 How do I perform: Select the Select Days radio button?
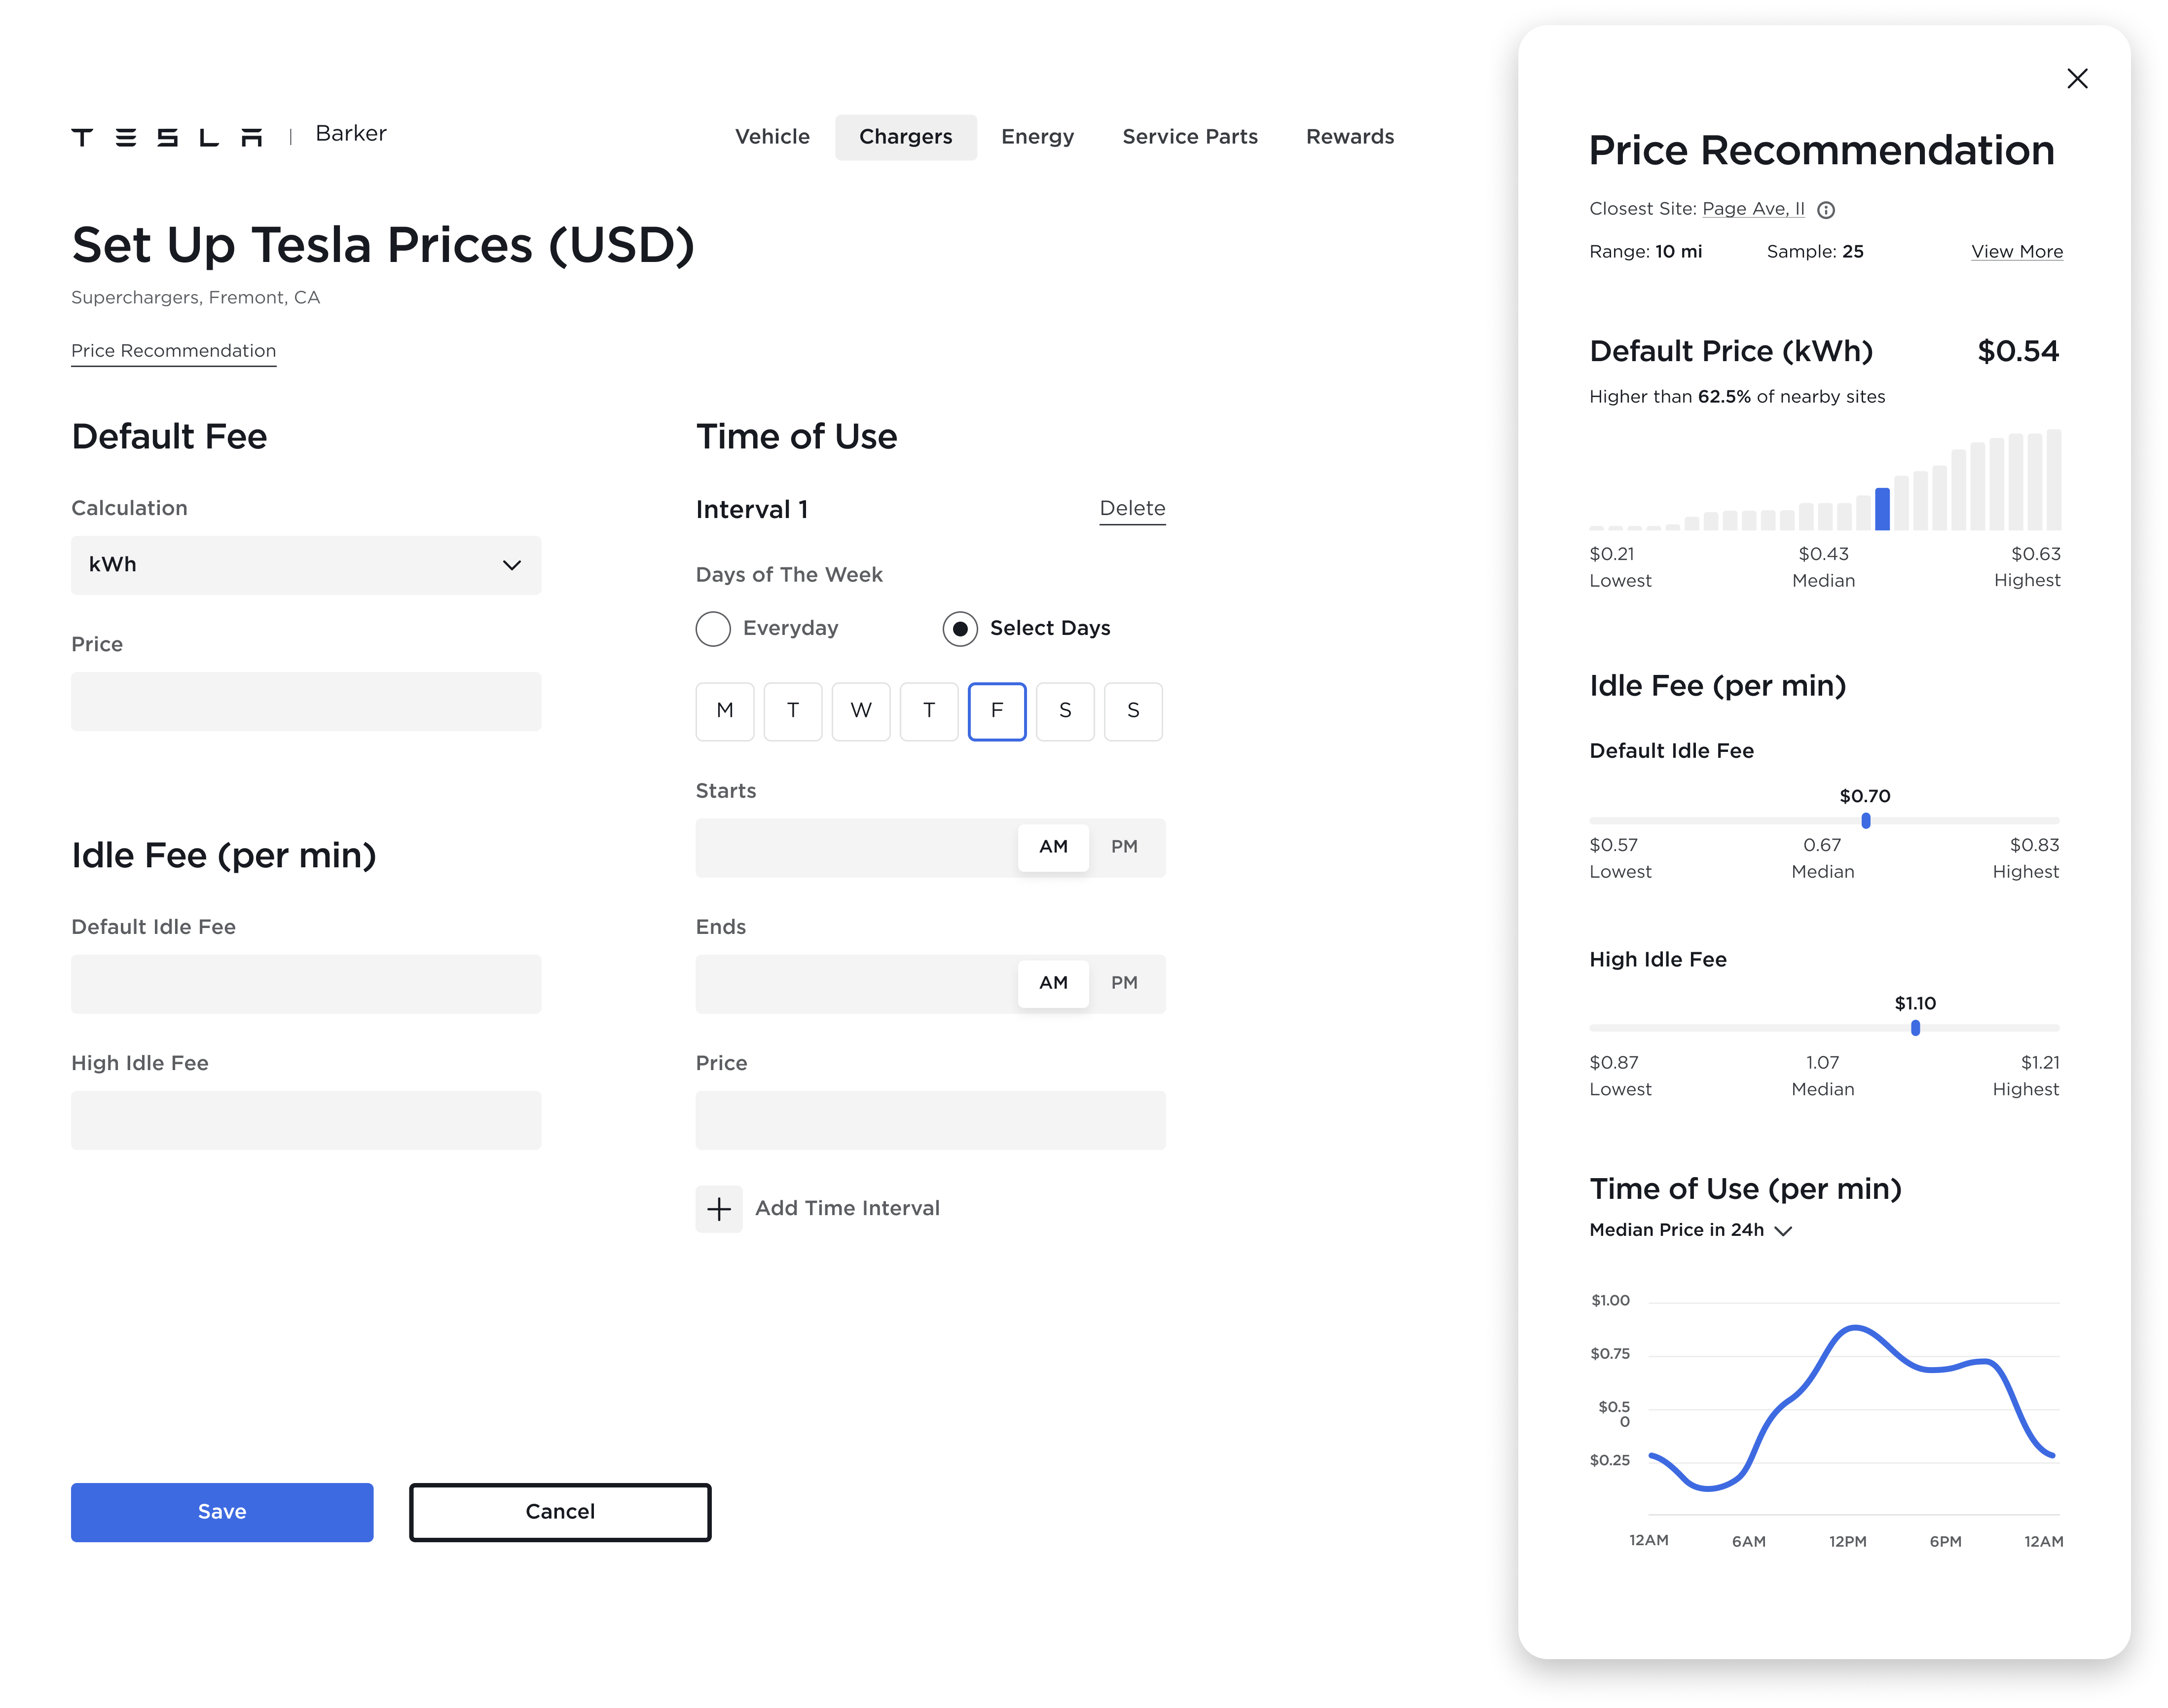pos(960,629)
